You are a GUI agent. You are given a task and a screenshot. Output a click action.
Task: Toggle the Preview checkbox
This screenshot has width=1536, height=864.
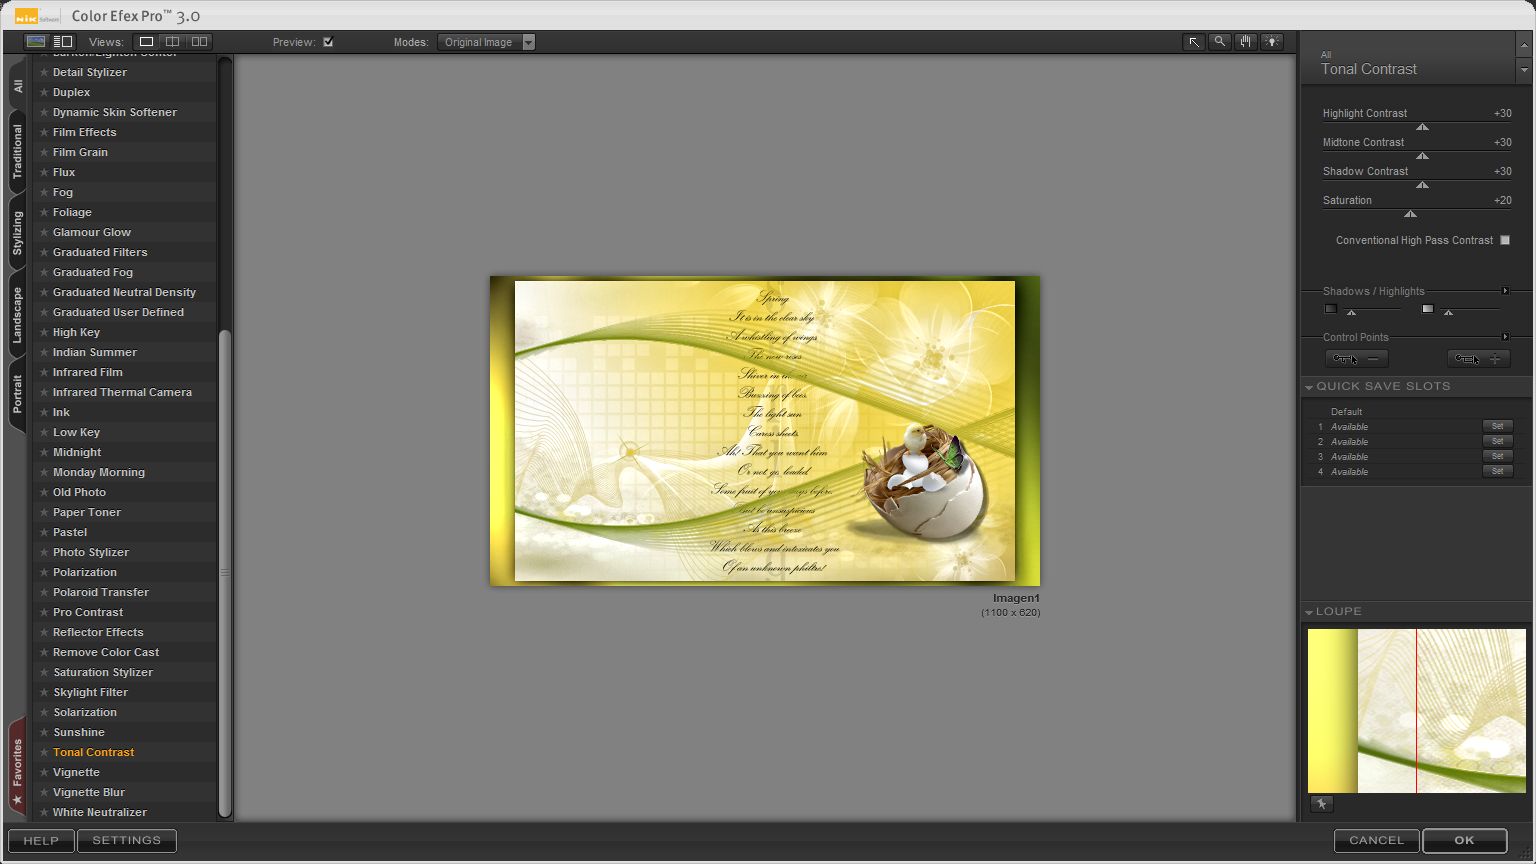coord(328,42)
